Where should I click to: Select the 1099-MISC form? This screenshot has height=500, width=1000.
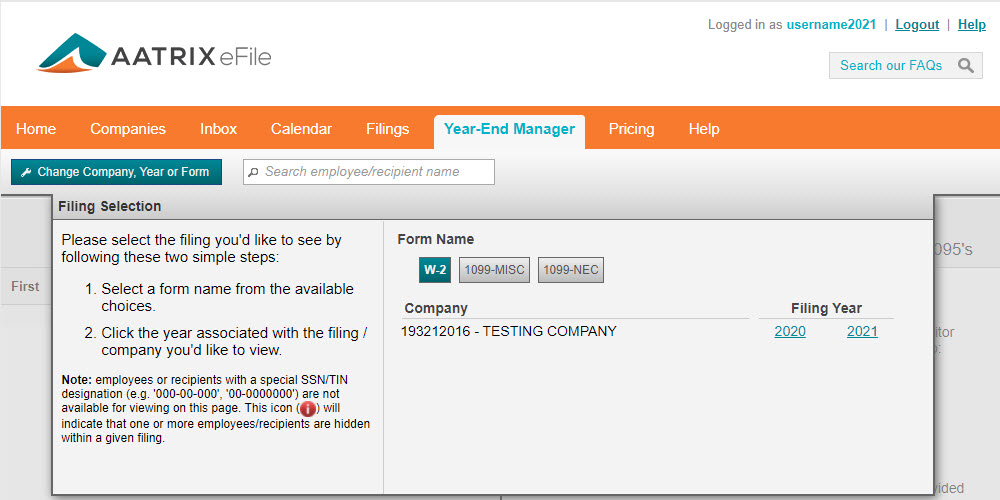[x=495, y=270]
